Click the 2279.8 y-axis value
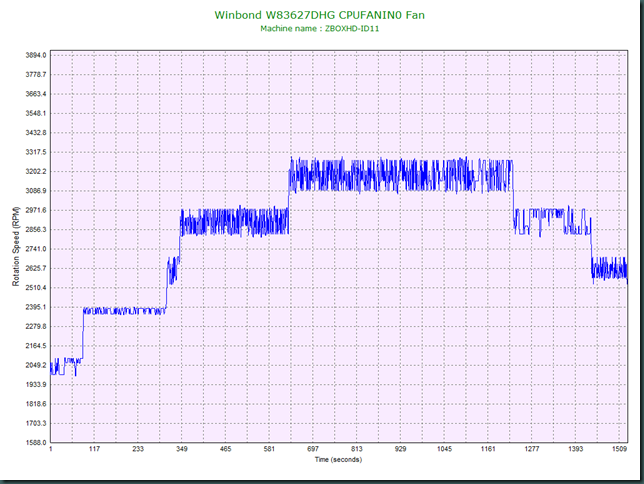This screenshot has height=484, width=644. tap(36, 326)
